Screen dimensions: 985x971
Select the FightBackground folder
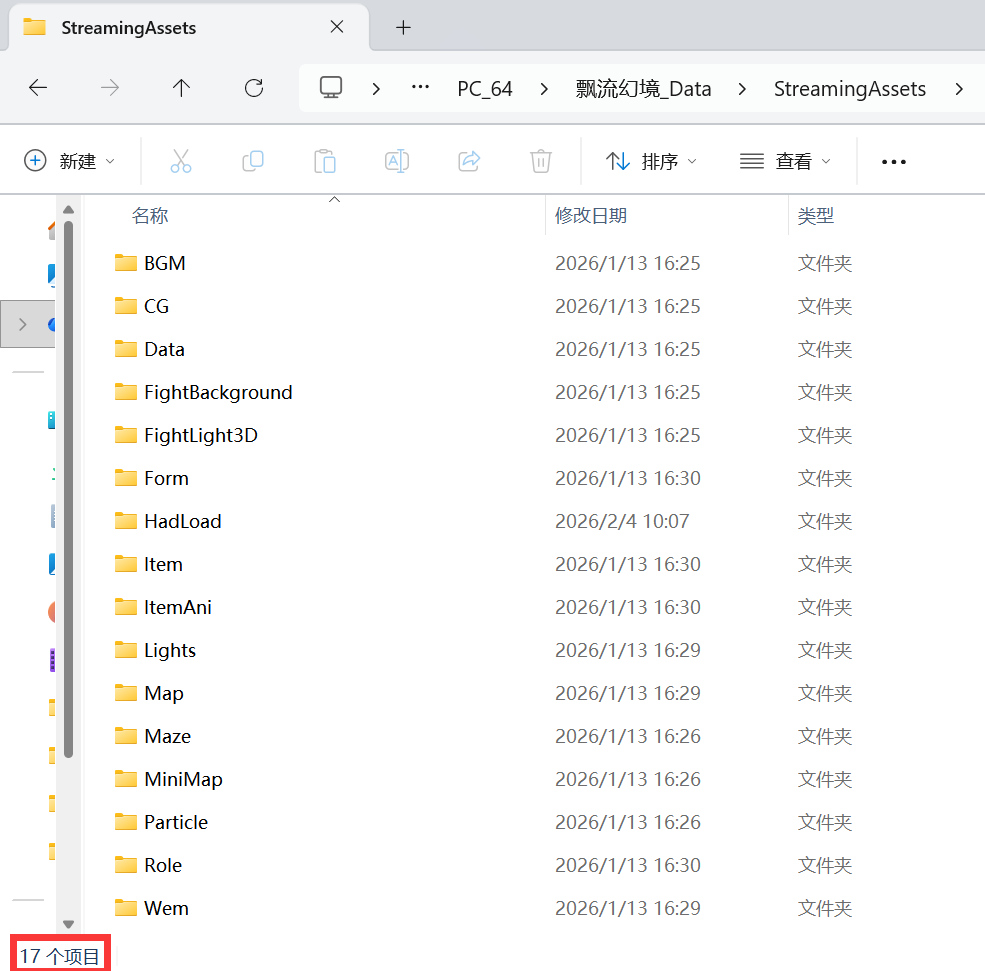pyautogui.click(x=218, y=392)
